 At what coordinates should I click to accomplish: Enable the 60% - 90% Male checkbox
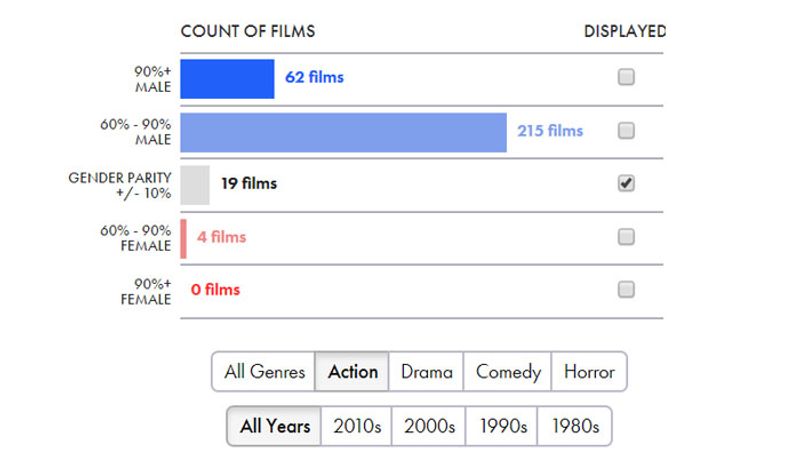[x=626, y=131]
